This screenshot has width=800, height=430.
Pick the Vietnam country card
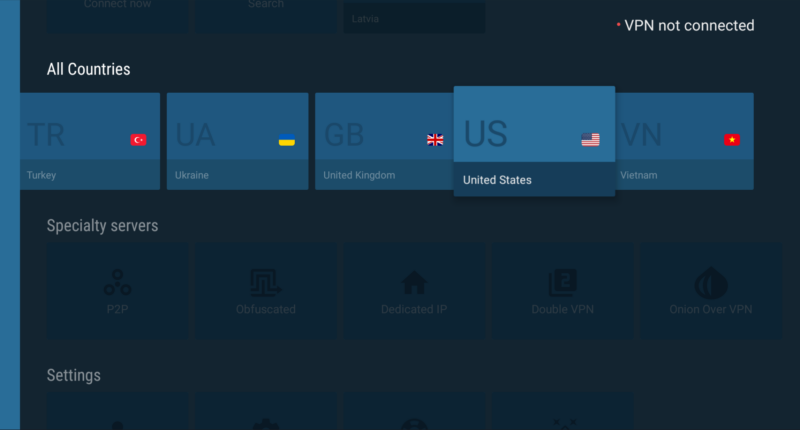pyautogui.click(x=684, y=141)
